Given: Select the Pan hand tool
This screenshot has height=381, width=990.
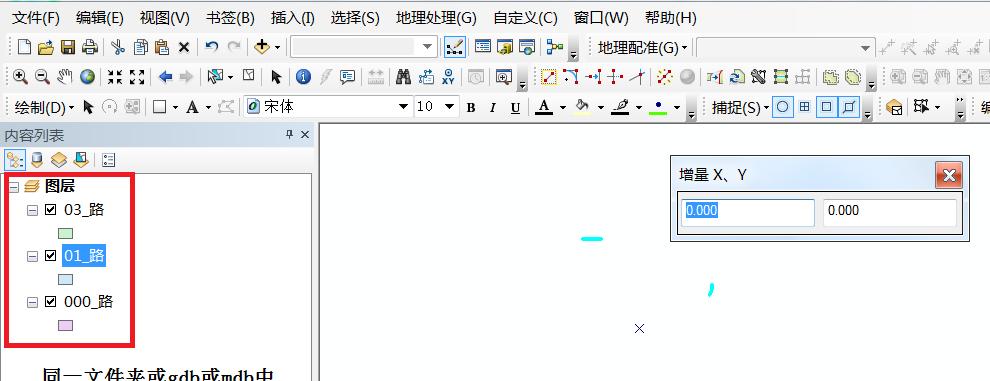Looking at the screenshot, I should pos(64,77).
